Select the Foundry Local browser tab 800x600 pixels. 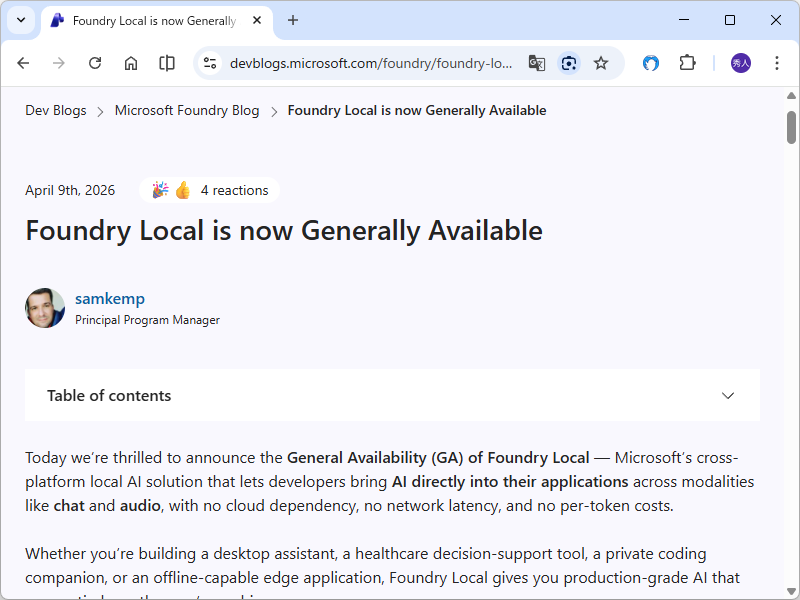150,20
